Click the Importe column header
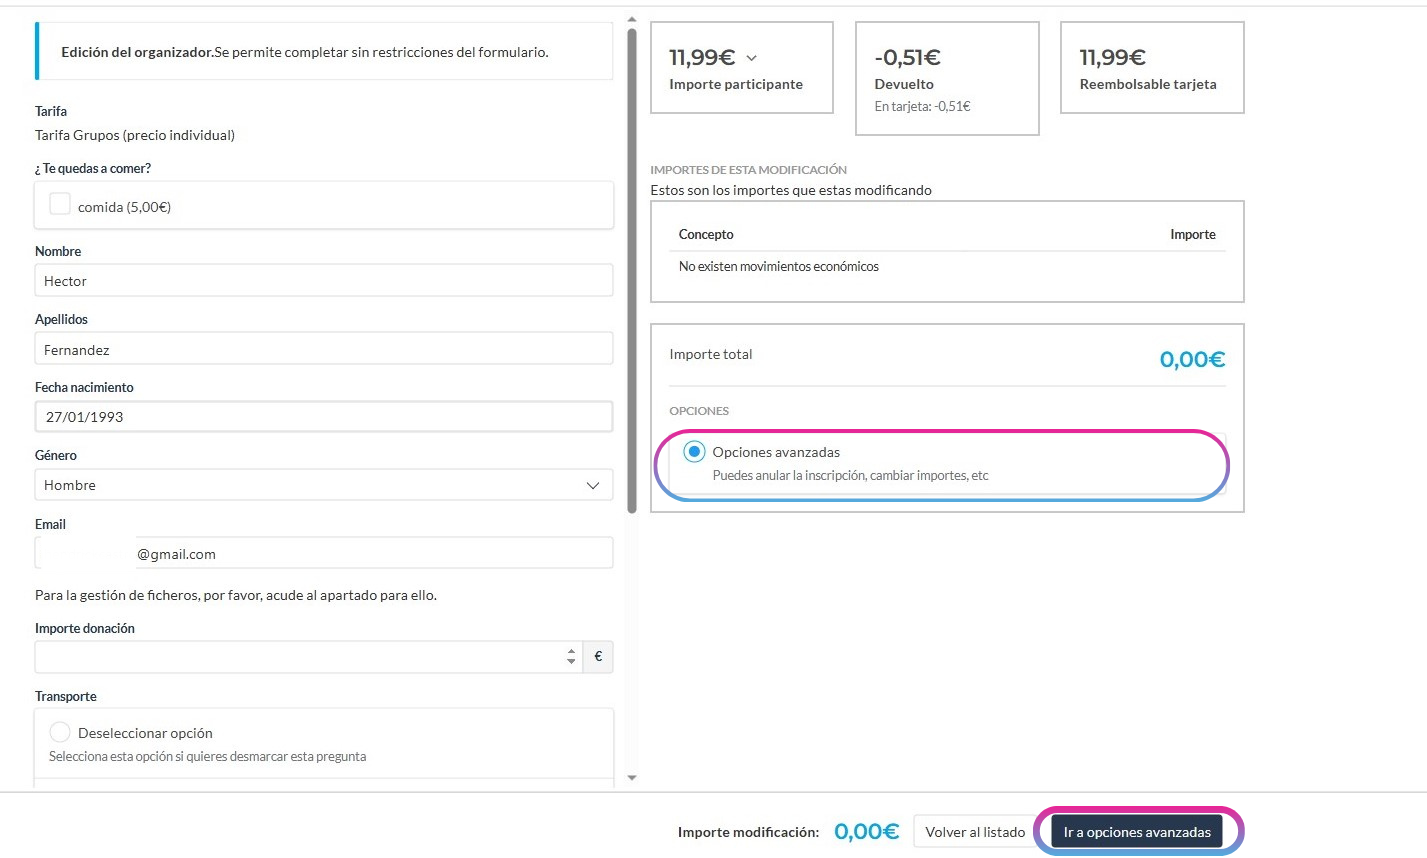Viewport: 1427px width, 858px height. point(1193,234)
